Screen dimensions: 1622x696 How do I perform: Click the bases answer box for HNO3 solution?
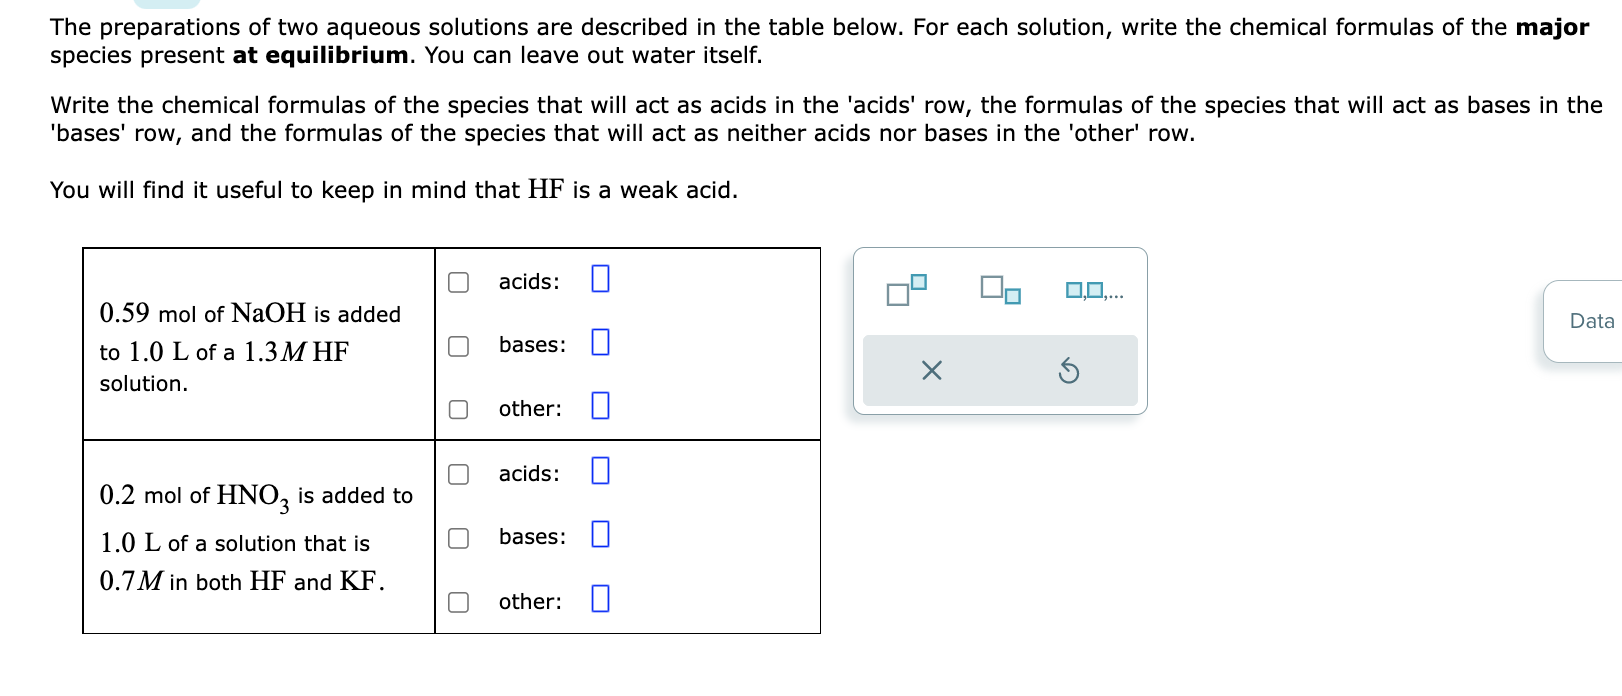(x=599, y=535)
